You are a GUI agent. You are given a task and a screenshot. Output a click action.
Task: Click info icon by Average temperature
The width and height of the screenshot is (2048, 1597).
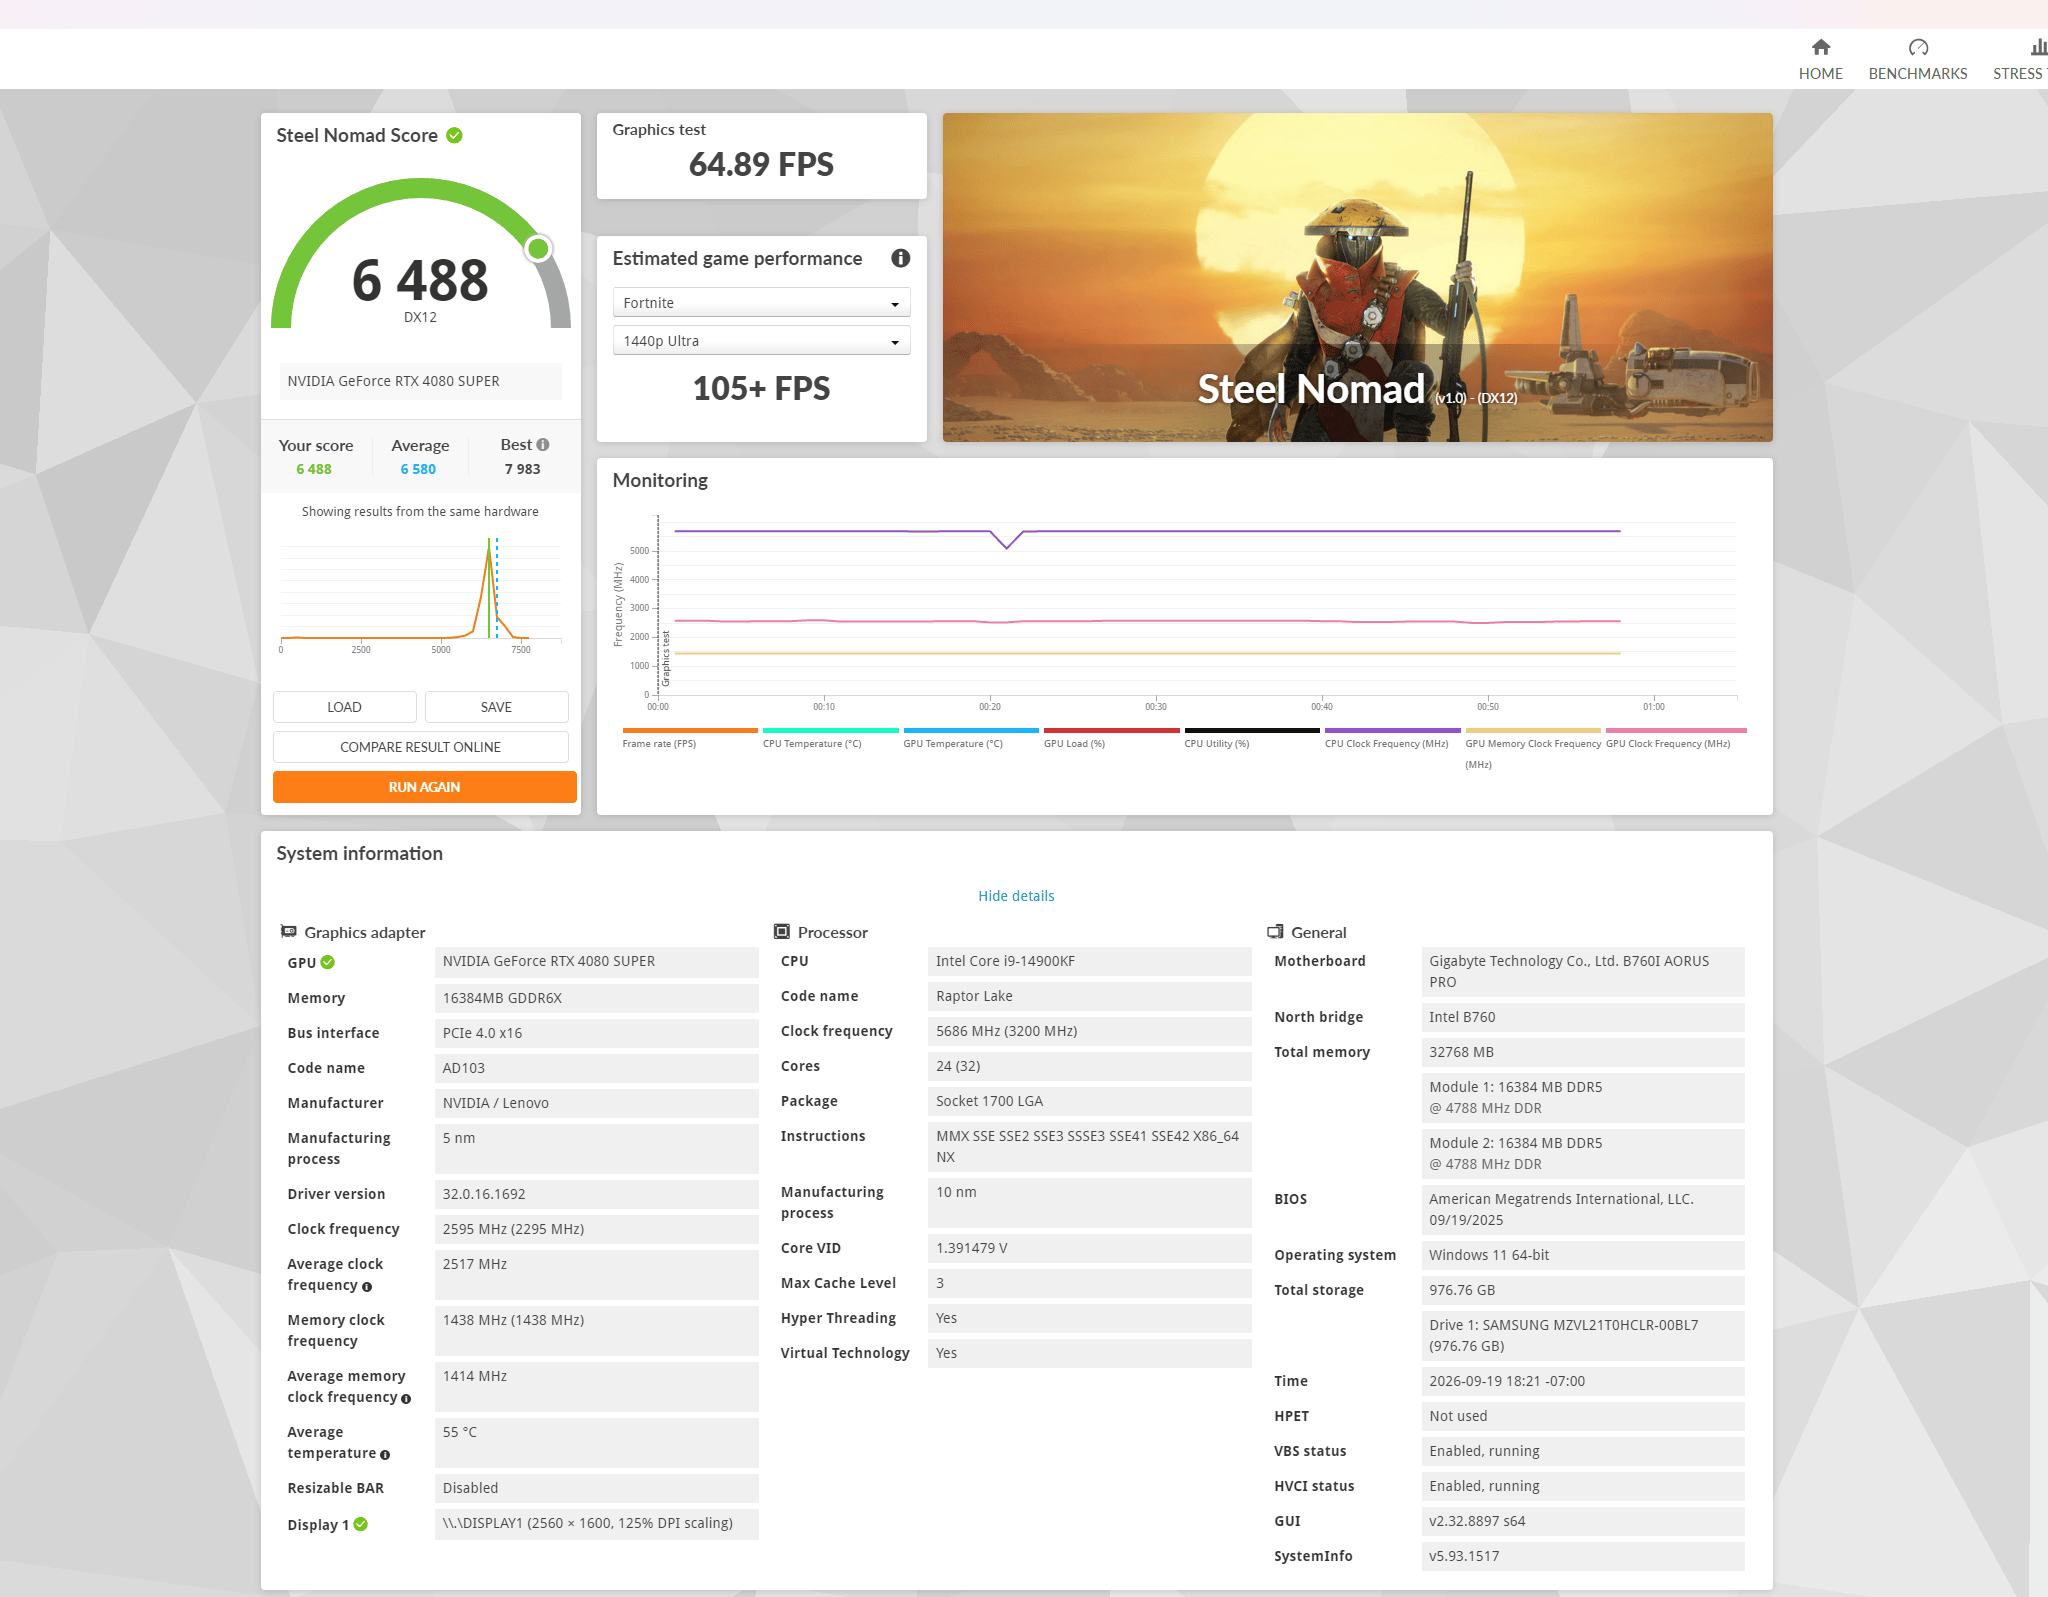(385, 1455)
